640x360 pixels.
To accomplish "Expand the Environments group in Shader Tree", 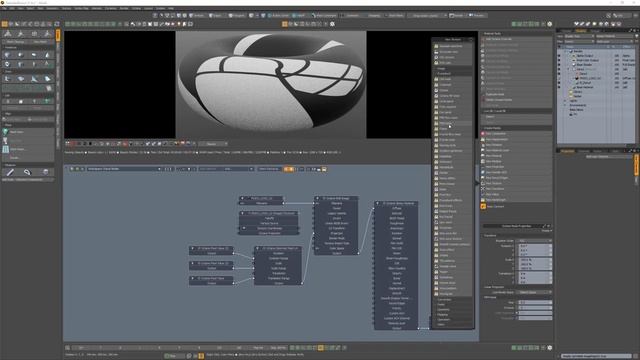I will pos(565,105).
